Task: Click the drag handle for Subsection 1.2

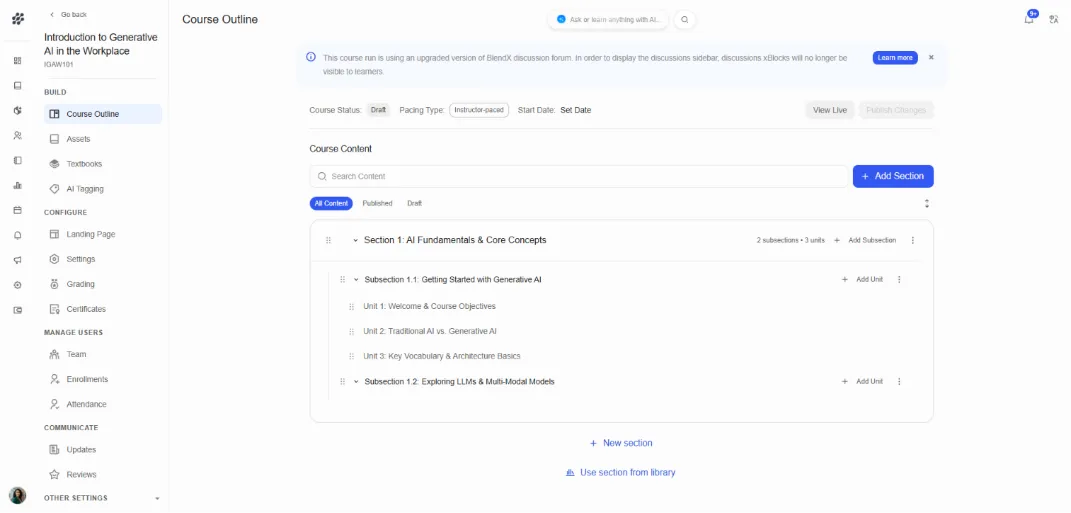Action: pyautogui.click(x=343, y=382)
